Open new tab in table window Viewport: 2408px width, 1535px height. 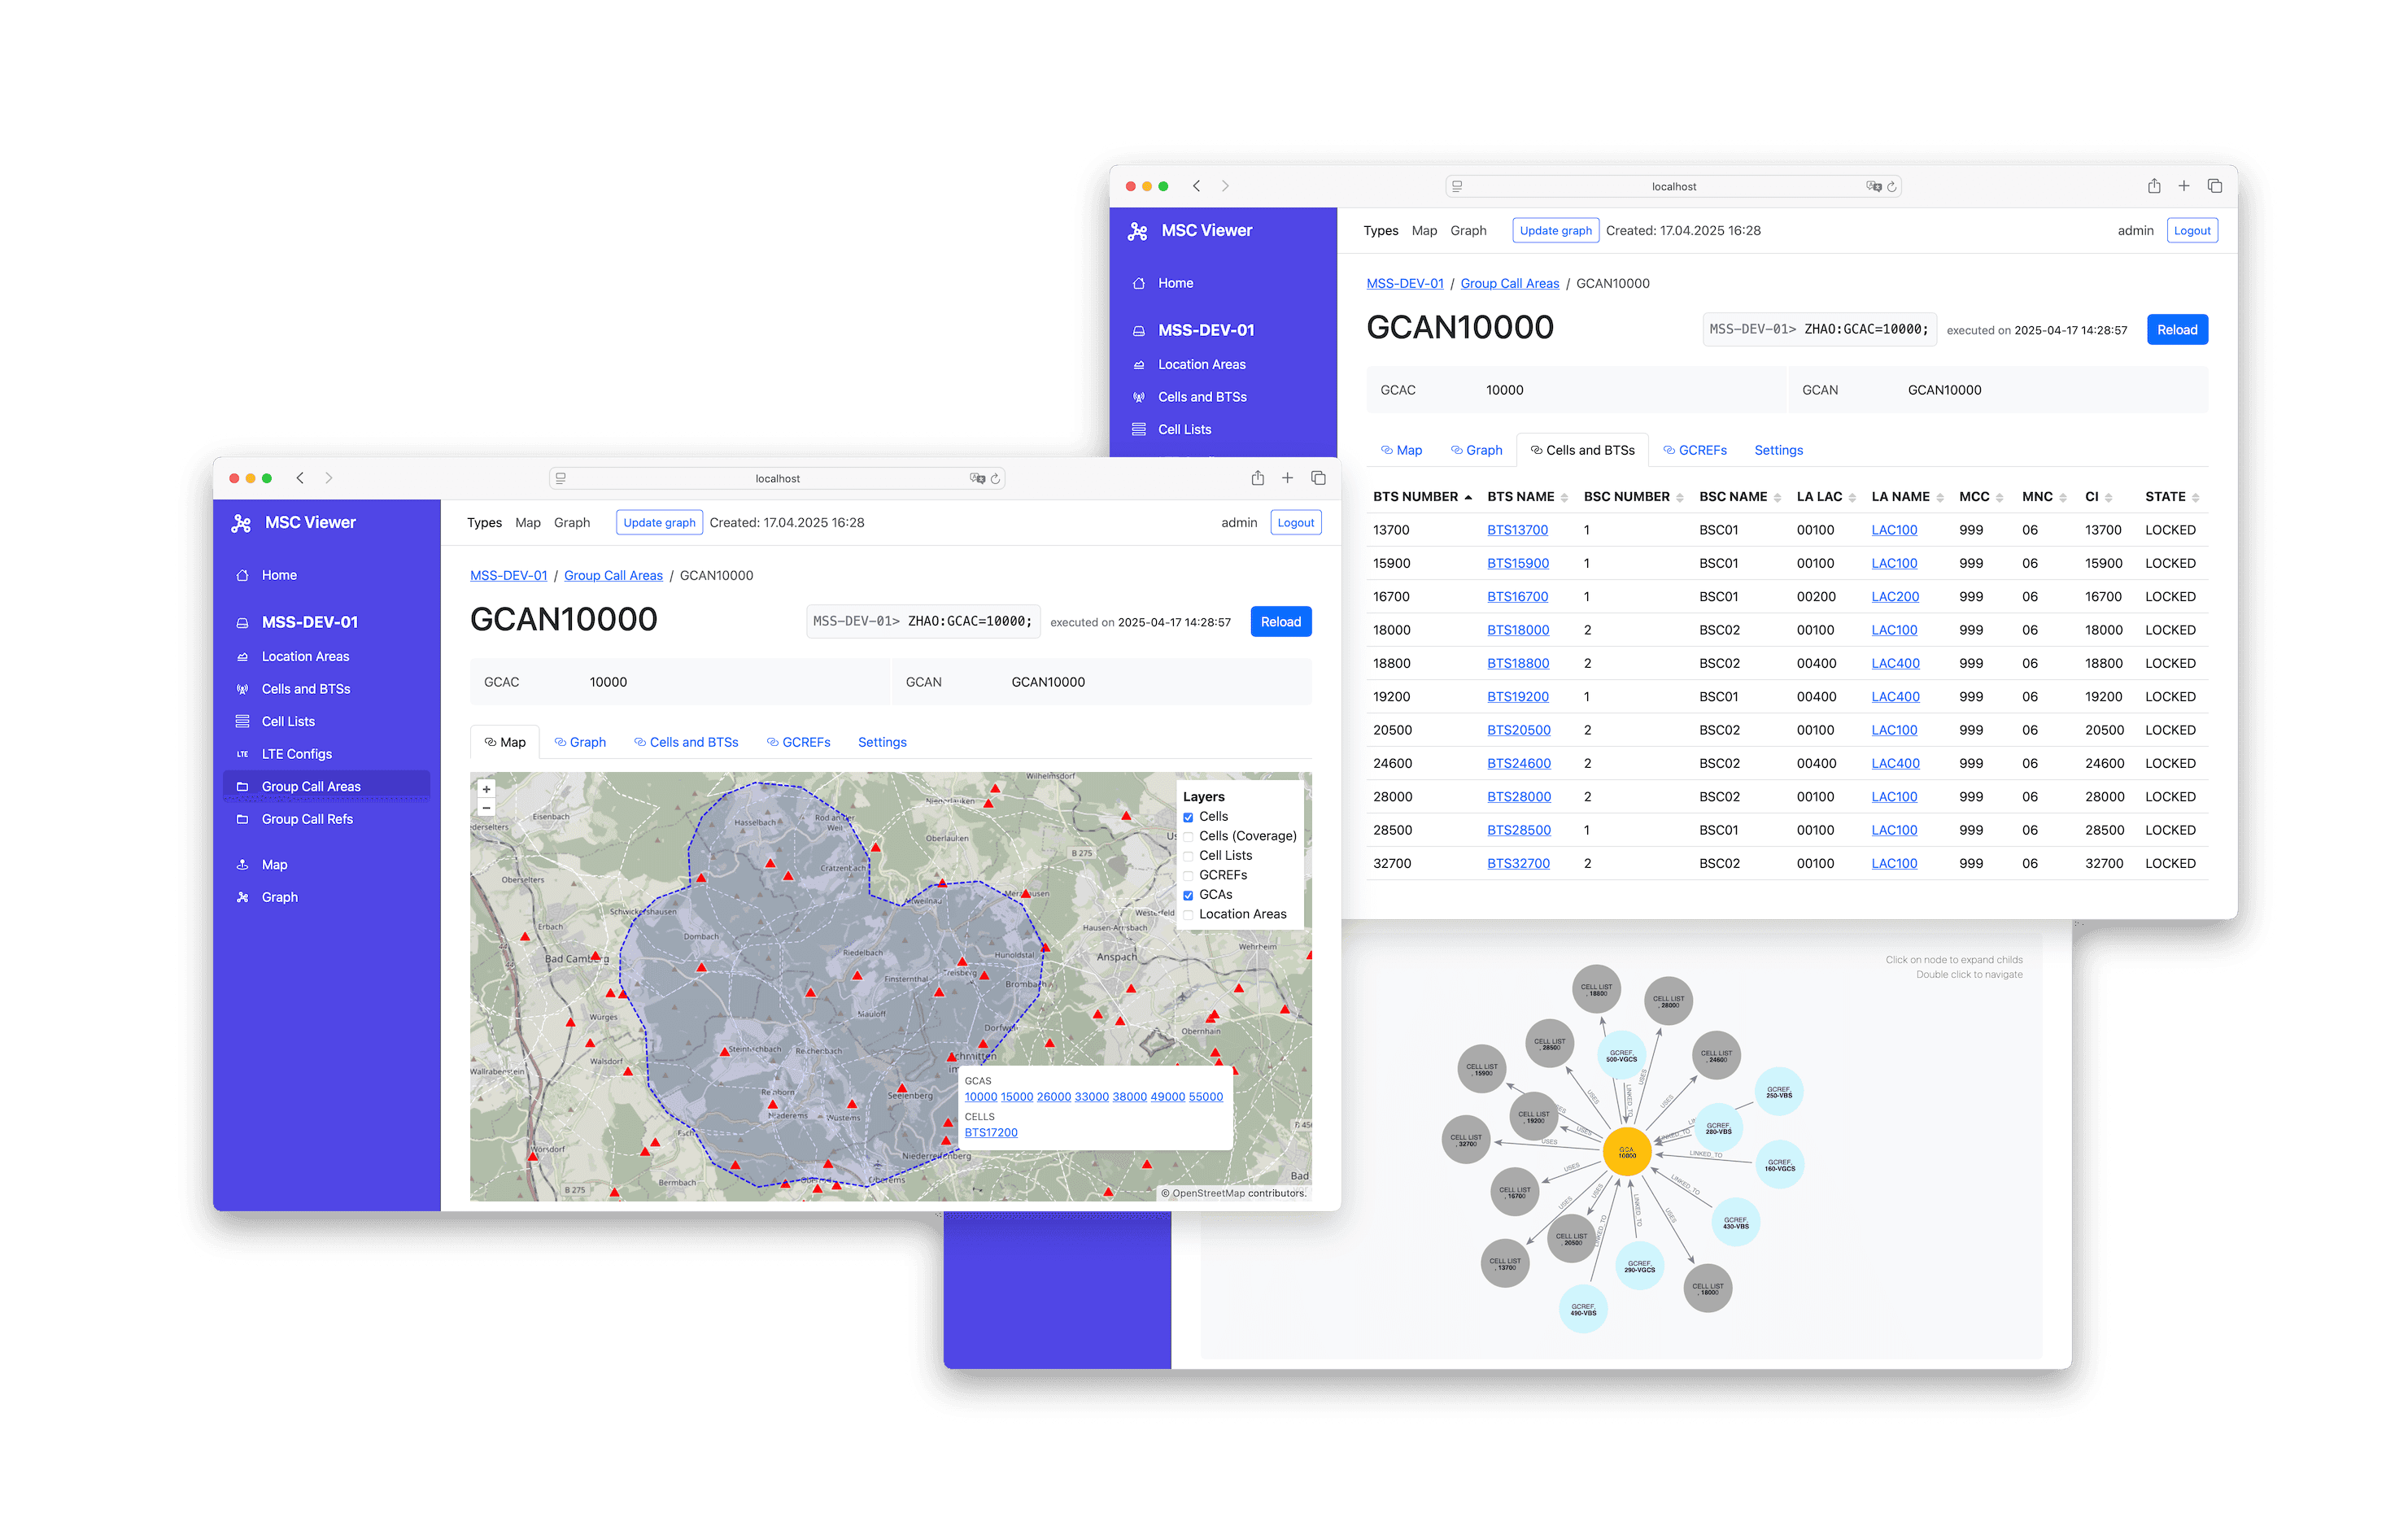click(x=2184, y=186)
